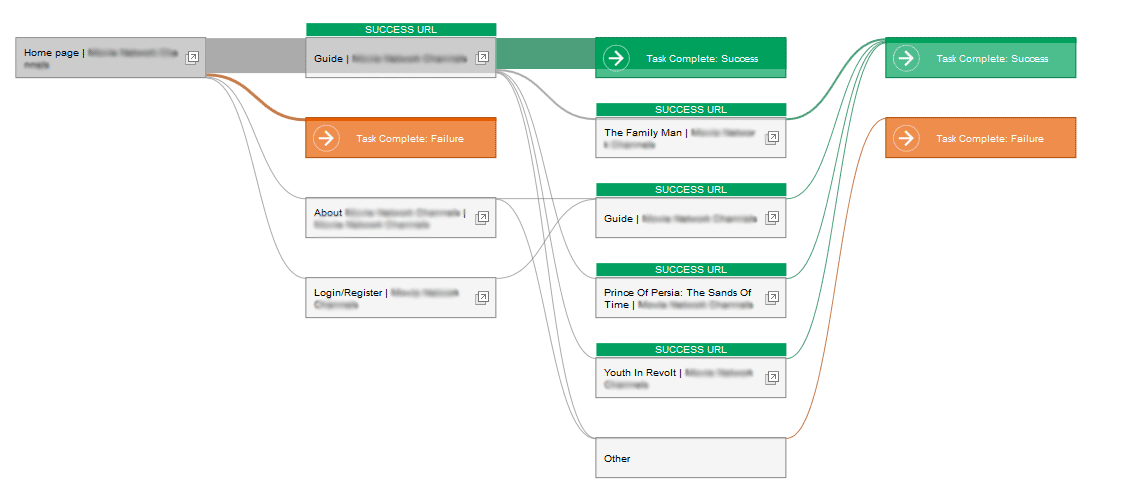Open the external link icon on the second Guide node

[x=771, y=218]
